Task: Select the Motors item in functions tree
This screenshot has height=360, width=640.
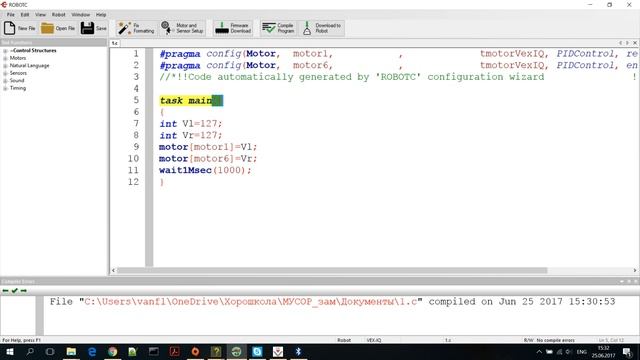Action: (18, 58)
